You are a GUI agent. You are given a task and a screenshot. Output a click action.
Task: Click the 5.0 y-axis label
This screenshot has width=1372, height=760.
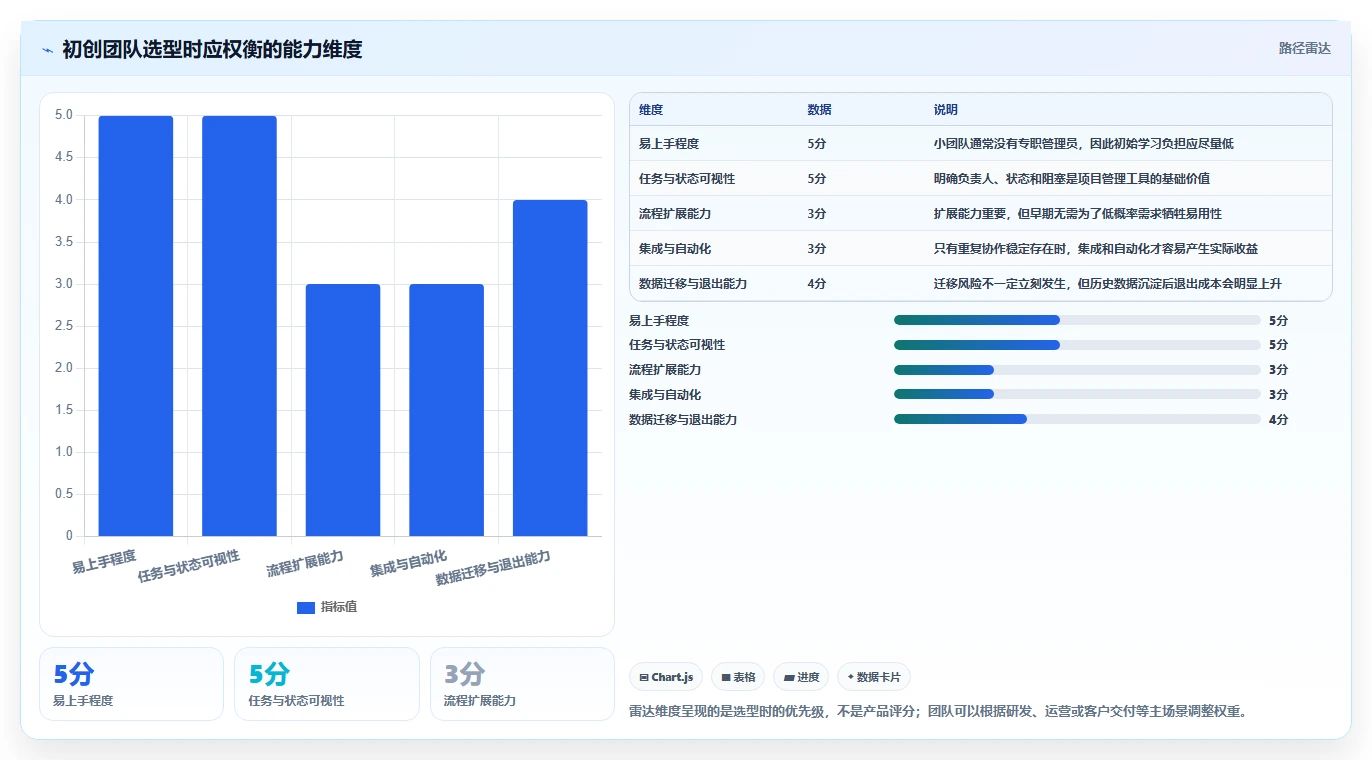tap(64, 115)
